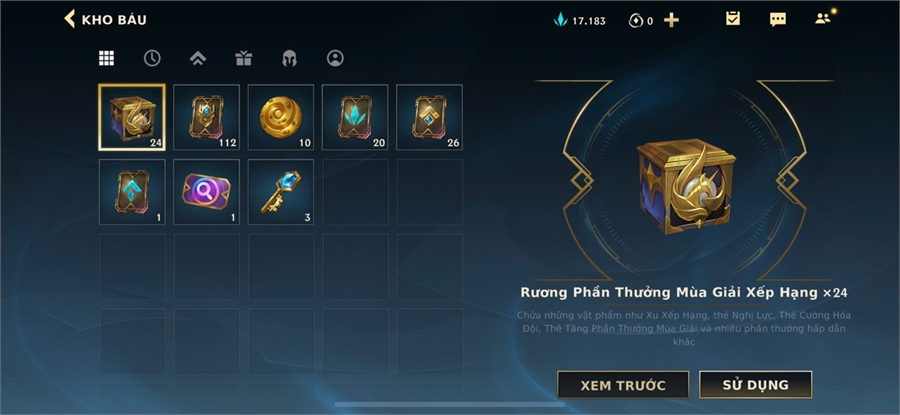Open the missions checklist icon

(x=733, y=19)
